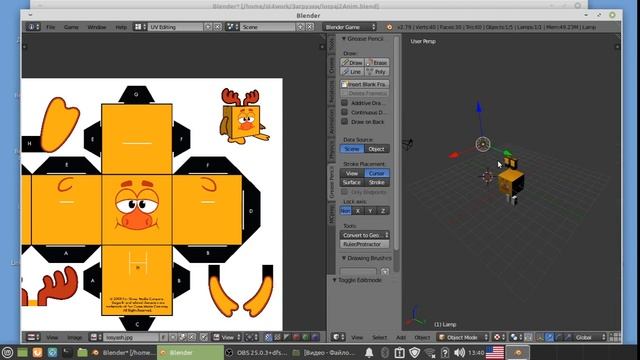
Task: Lock grease pencil axis to X
Action: click(358, 211)
